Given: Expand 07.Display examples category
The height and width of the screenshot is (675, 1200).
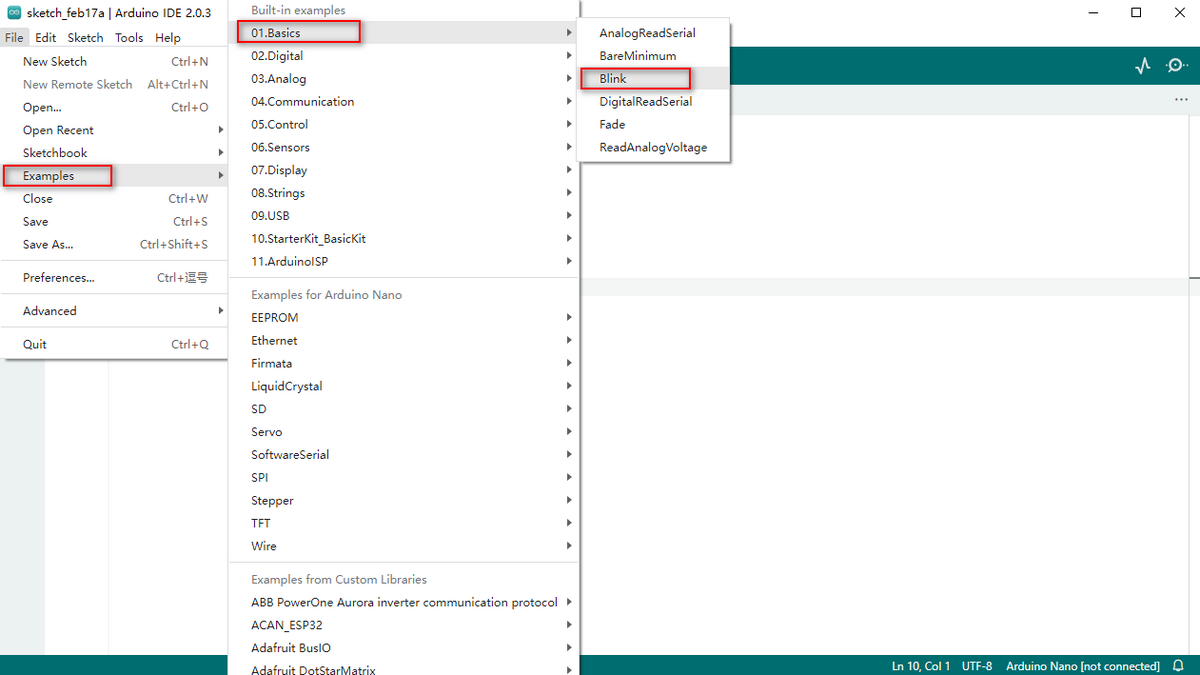Looking at the screenshot, I should click(x=404, y=170).
